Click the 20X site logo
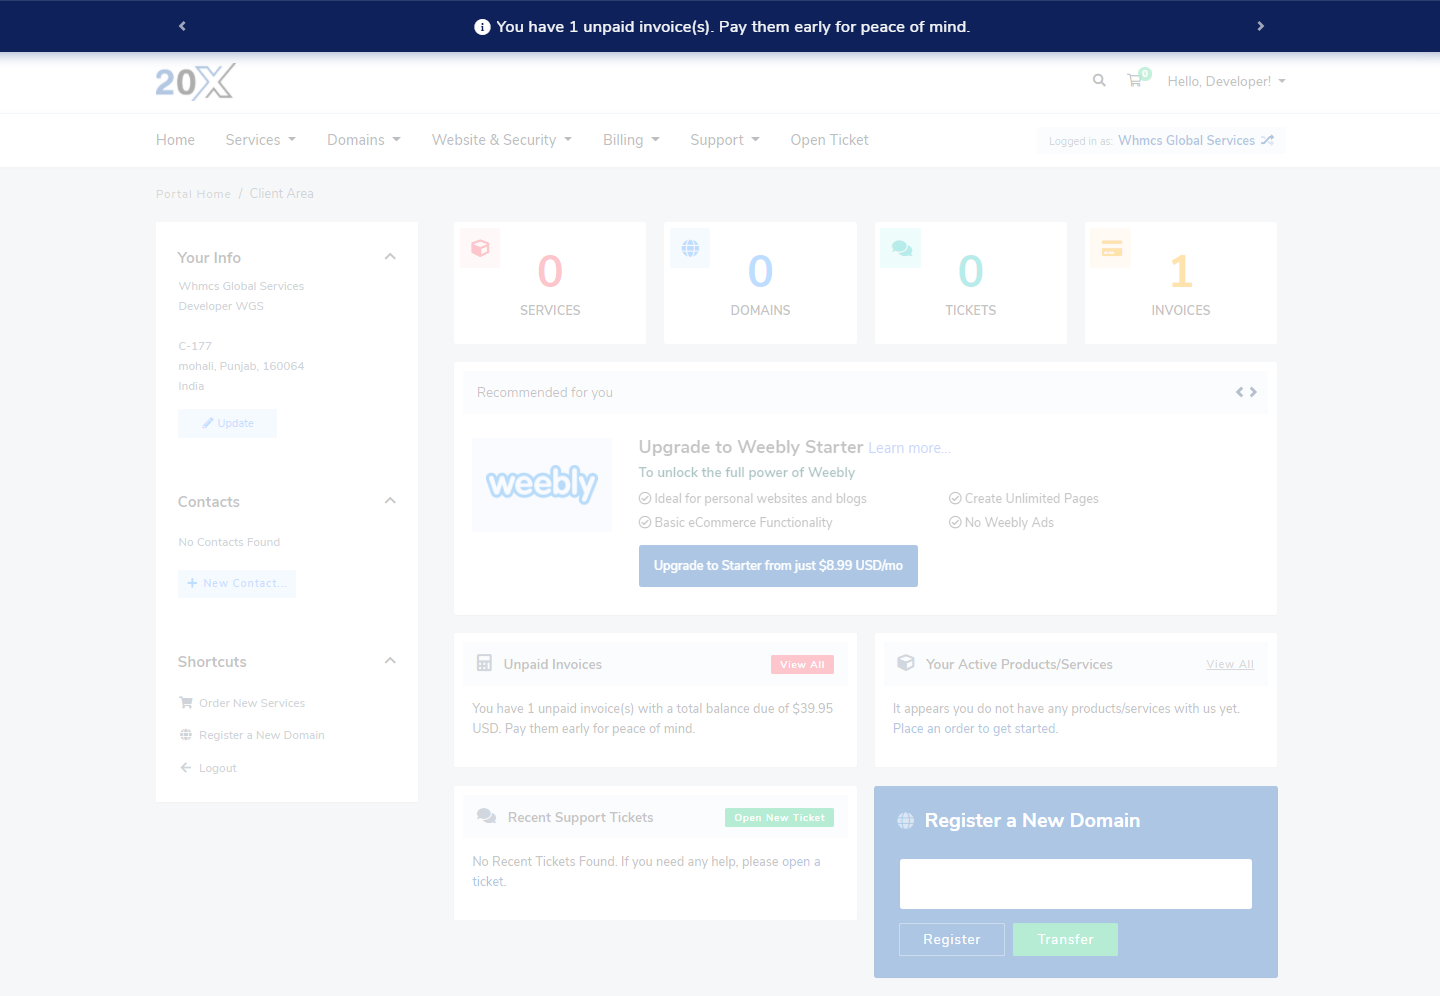The image size is (1440, 996). 195,82
